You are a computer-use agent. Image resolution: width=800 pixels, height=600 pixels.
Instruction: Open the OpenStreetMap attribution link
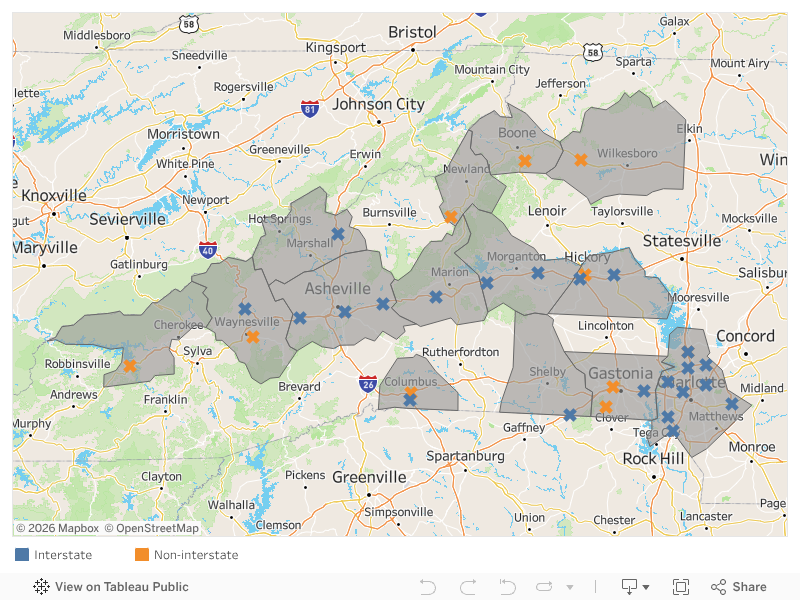point(151,528)
